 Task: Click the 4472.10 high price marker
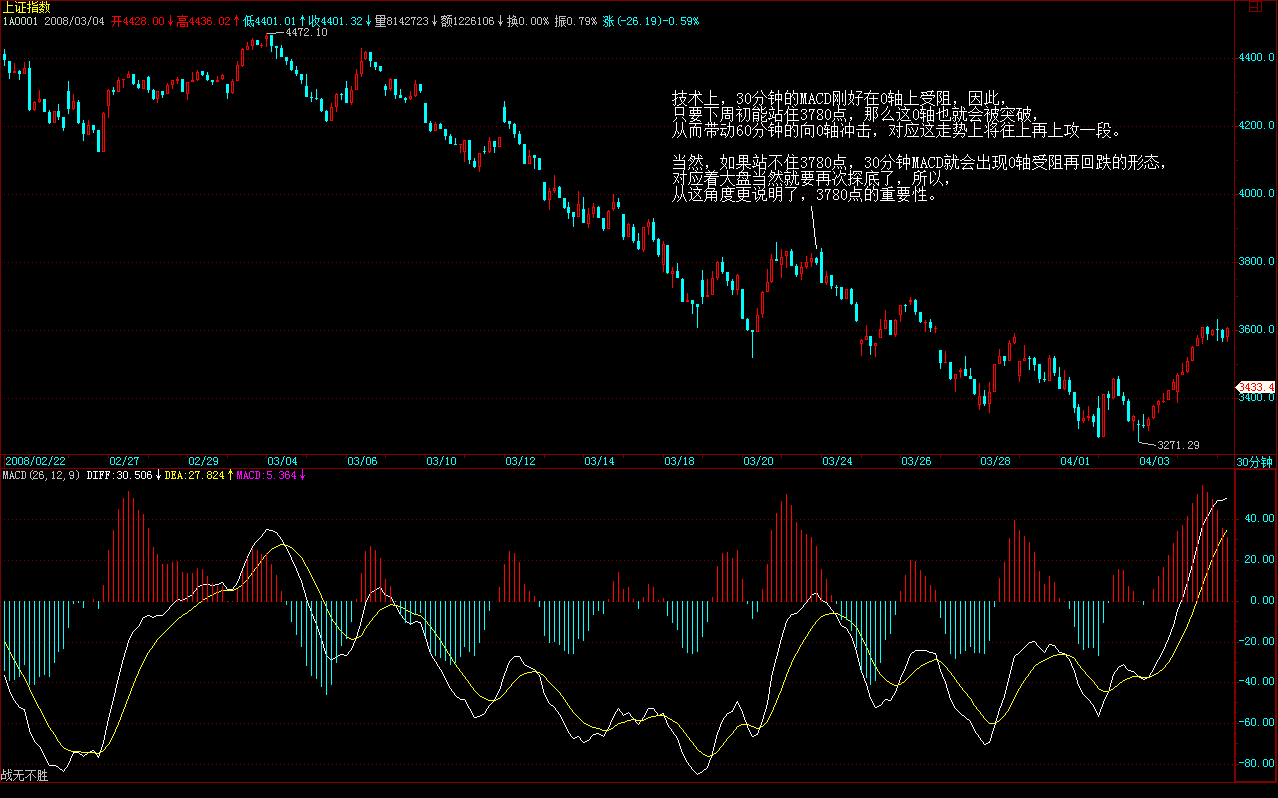coord(306,33)
